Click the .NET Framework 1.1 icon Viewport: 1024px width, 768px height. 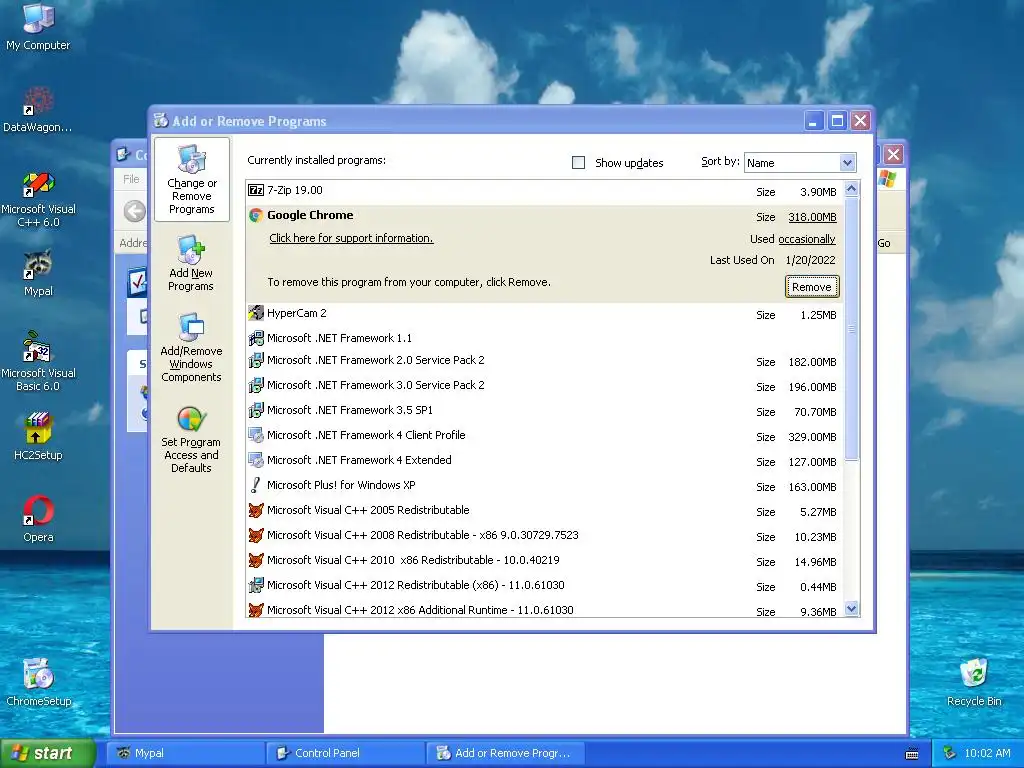255,338
